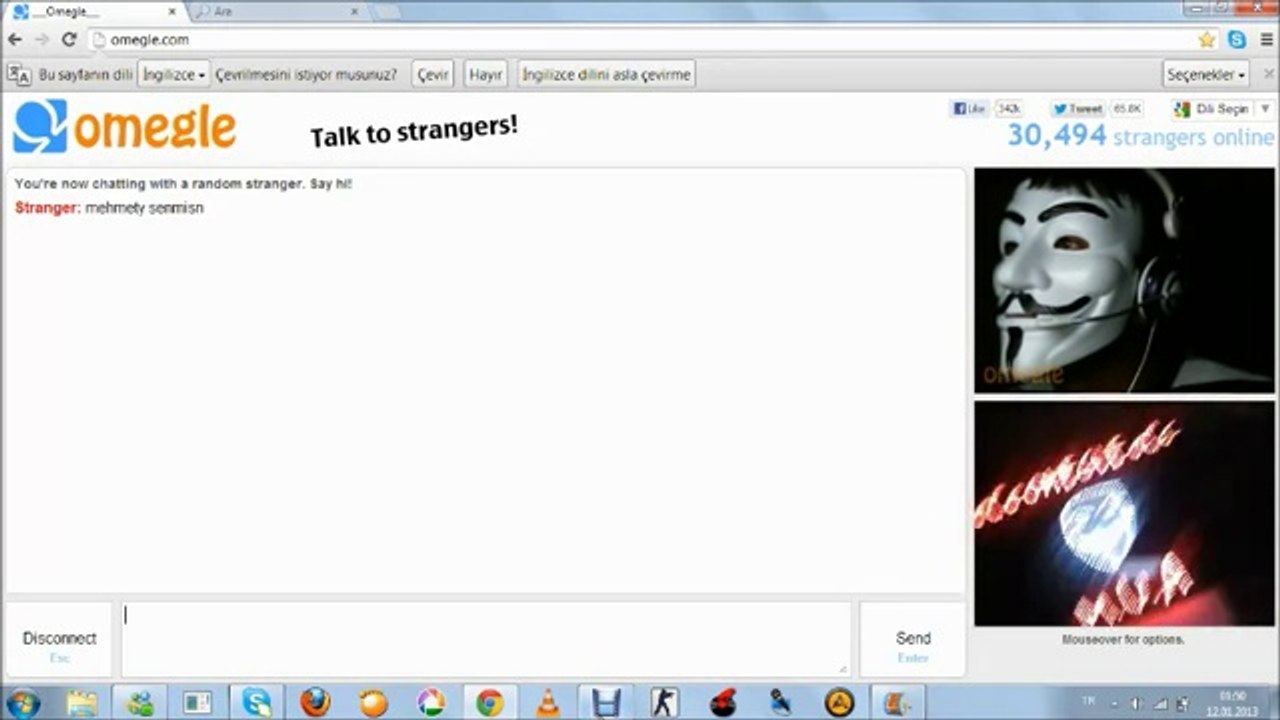1280x720 pixels.
Task: Click İngilizce dilini asla çevirme button
Action: (x=606, y=74)
